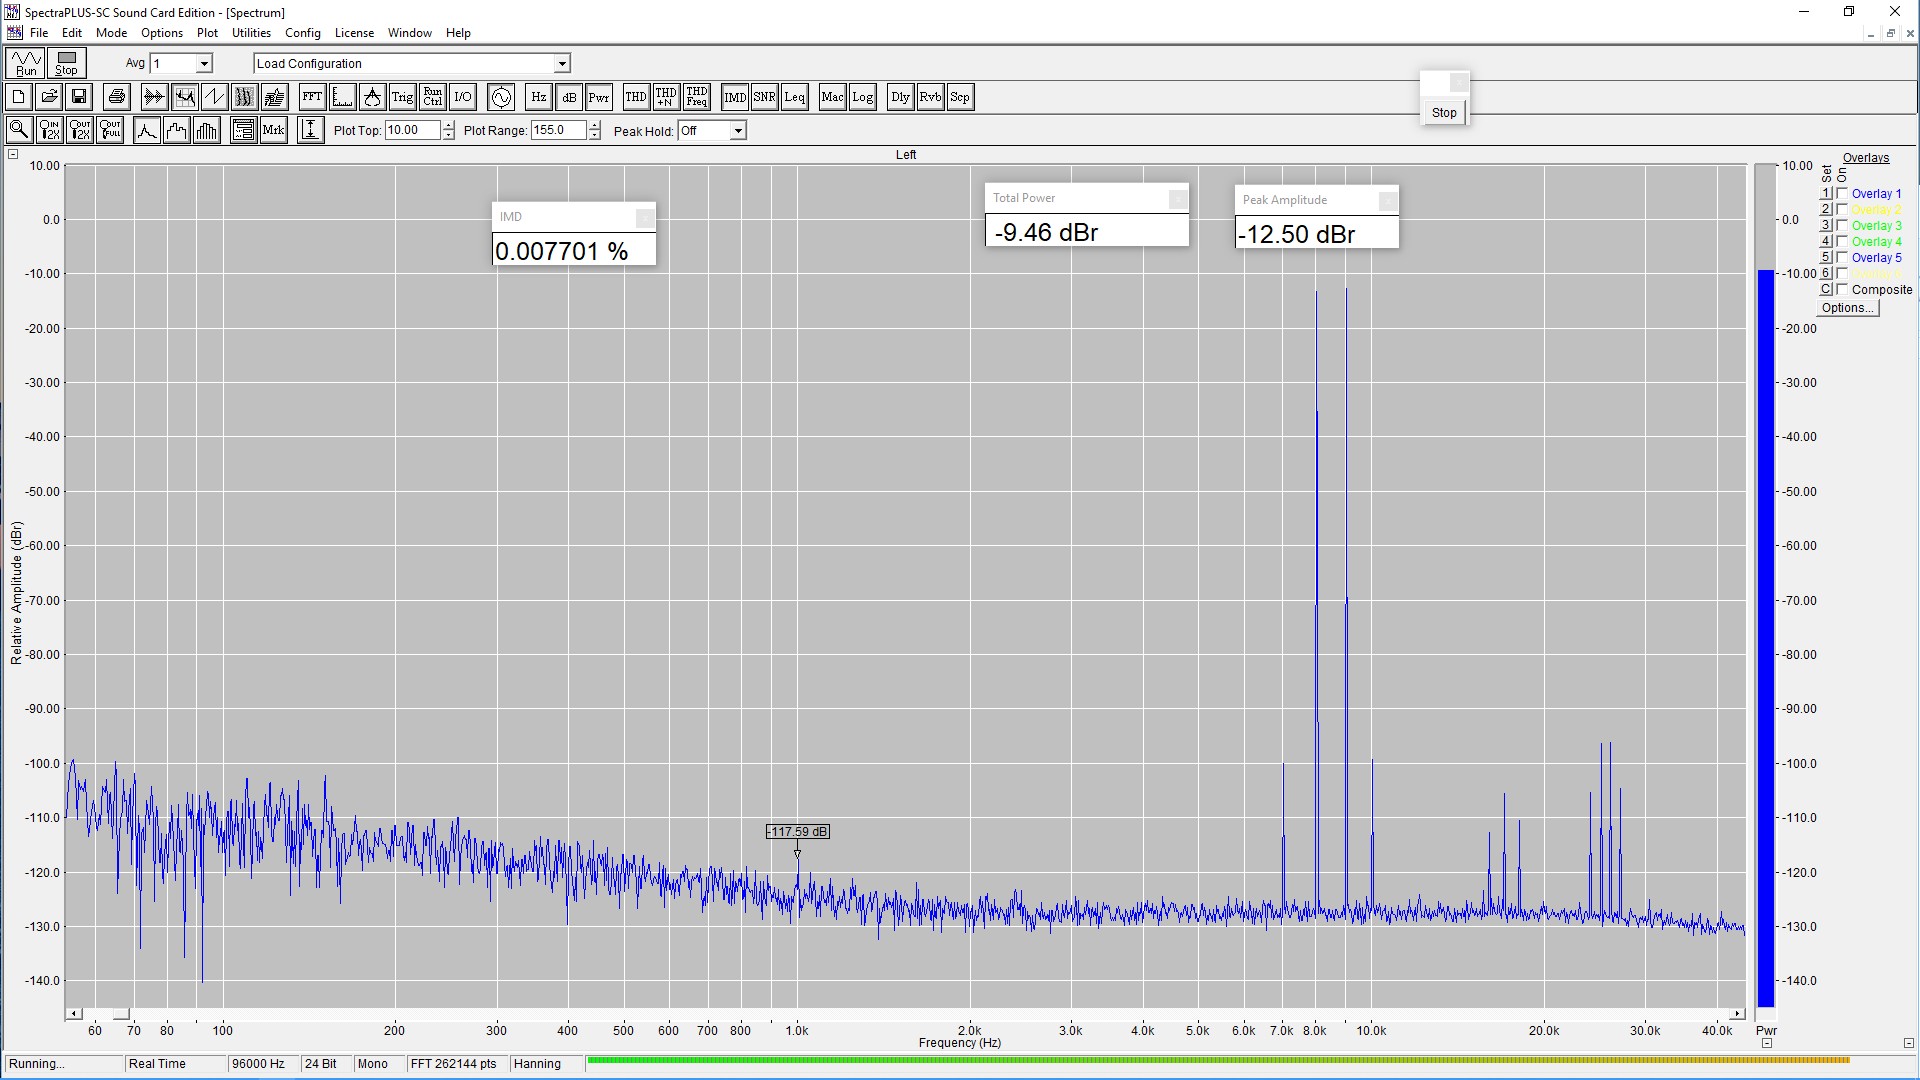Screen dimensions: 1920x1080
Task: Open the Dly delay finder utility
Action: coord(900,97)
